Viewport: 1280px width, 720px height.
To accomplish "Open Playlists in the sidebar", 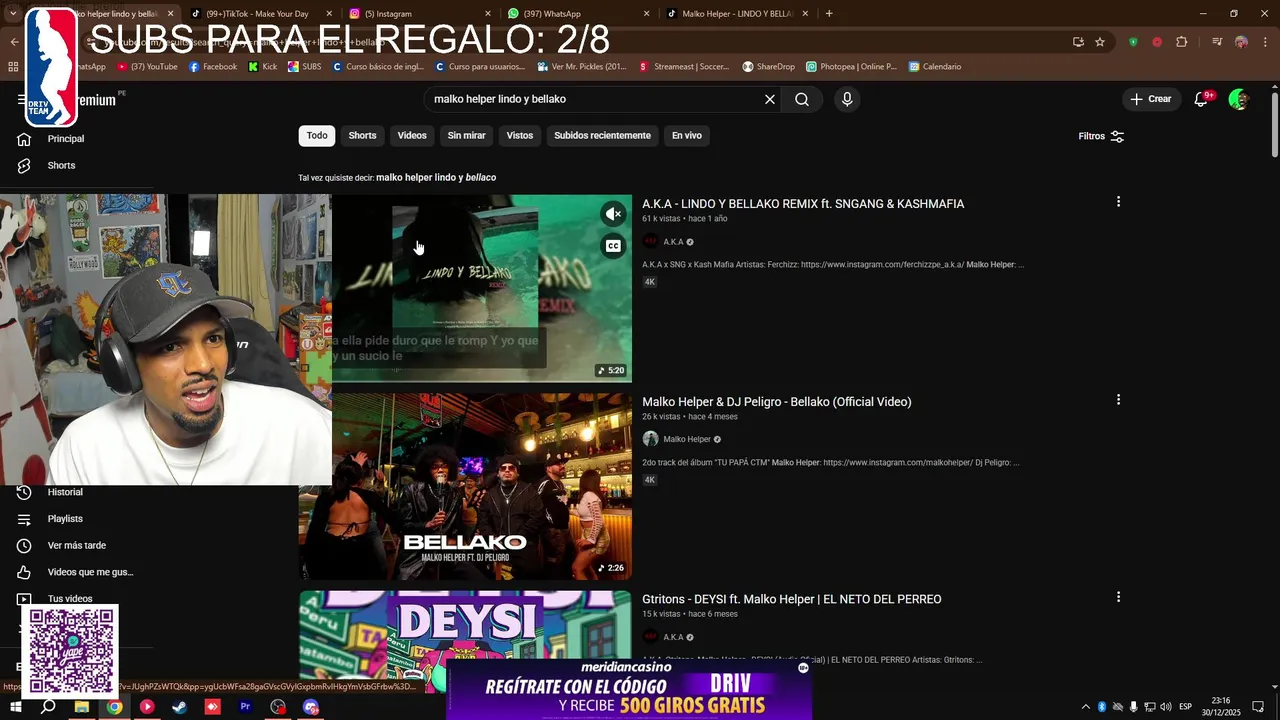I will coord(65,519).
